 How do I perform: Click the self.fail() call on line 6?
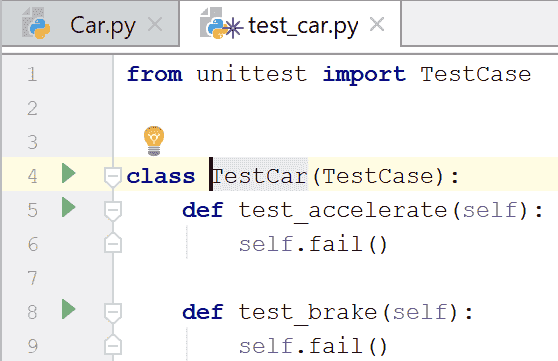coord(313,244)
